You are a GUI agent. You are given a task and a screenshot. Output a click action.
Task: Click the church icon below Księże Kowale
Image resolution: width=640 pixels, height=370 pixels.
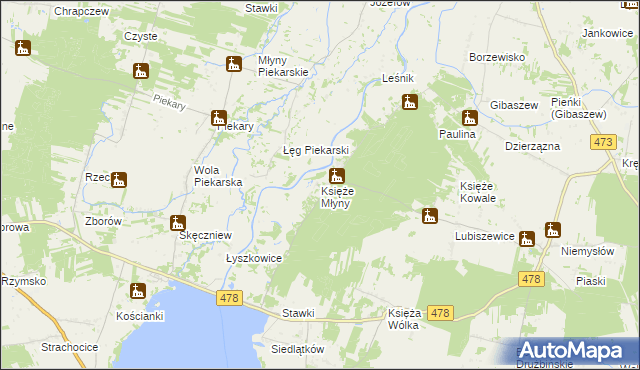point(430,216)
